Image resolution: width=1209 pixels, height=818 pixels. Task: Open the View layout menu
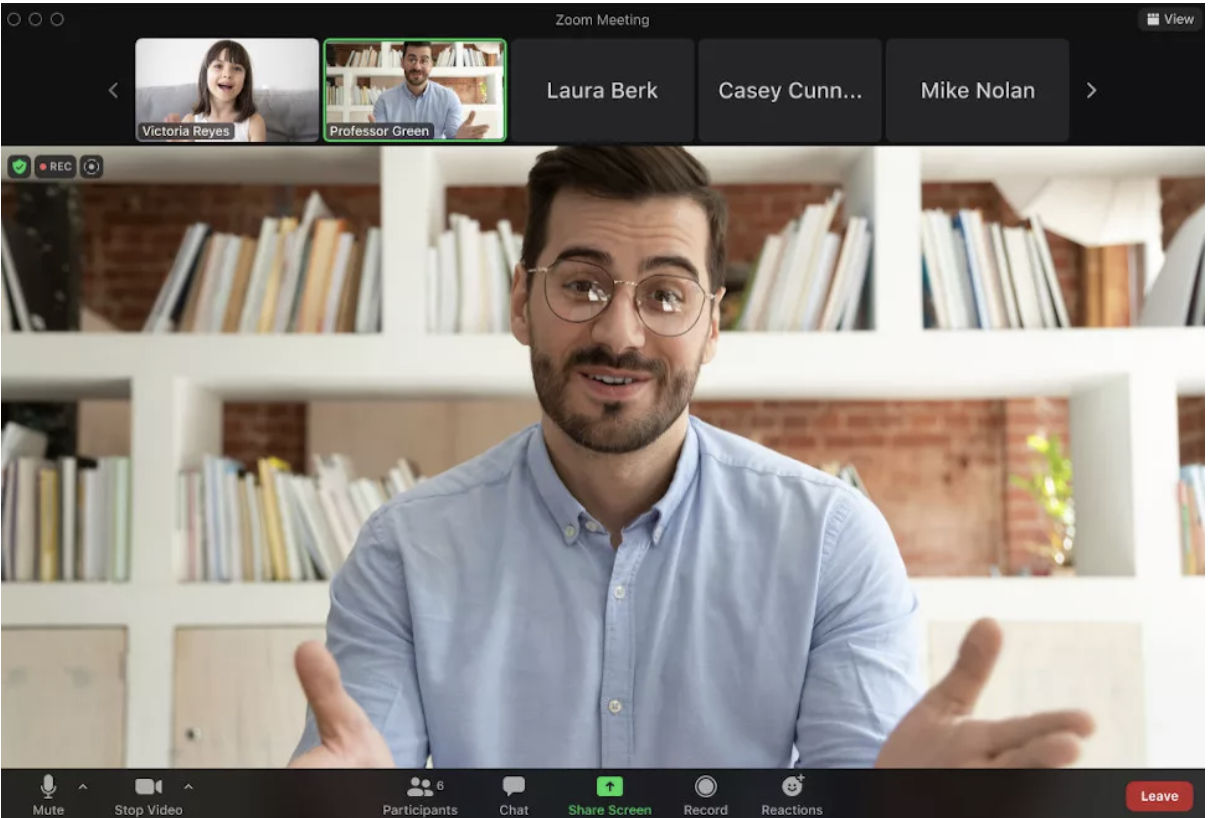click(1170, 19)
